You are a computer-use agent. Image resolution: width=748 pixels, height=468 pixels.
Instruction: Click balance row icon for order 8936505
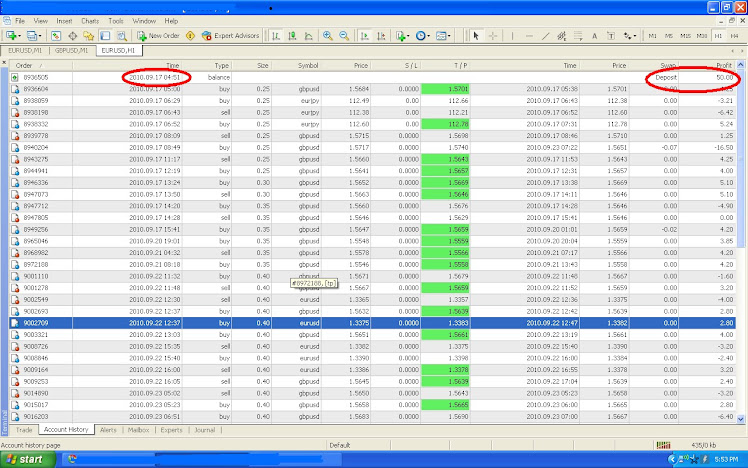tap(15, 77)
